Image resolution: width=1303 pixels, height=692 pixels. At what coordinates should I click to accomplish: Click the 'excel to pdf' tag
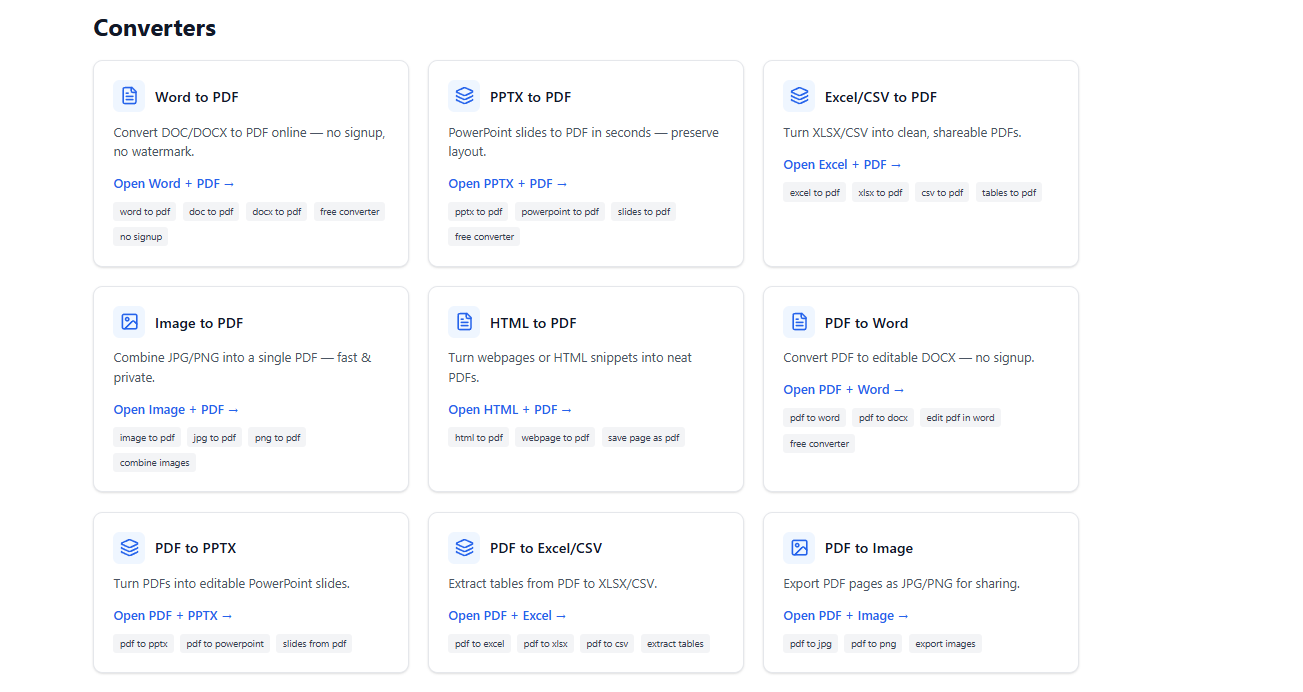coord(815,193)
